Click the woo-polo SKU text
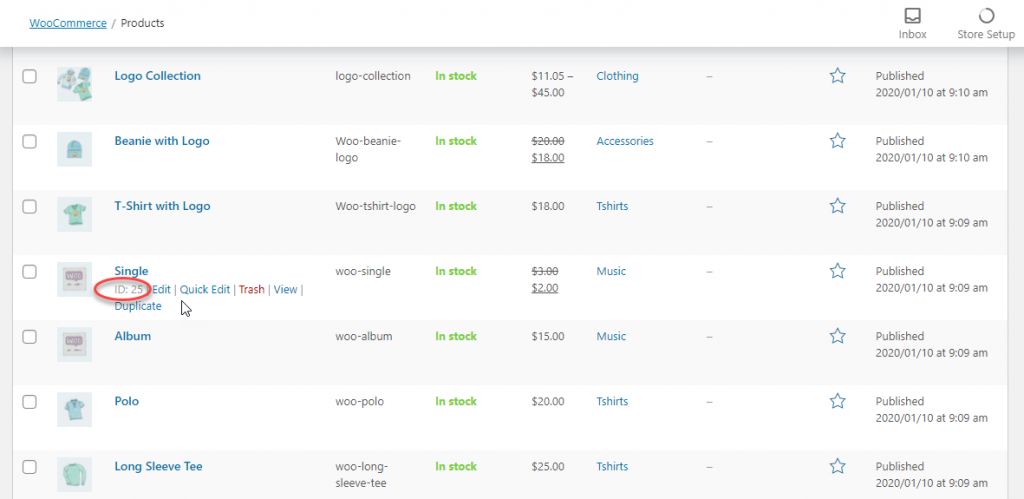 point(359,401)
